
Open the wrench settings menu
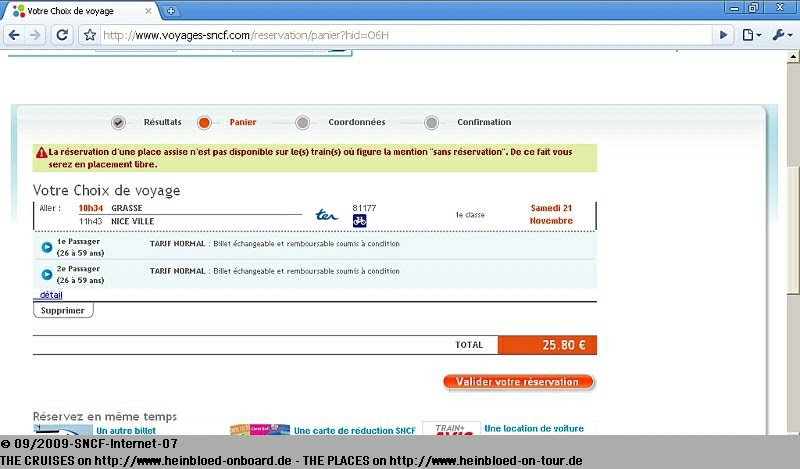tap(782, 35)
